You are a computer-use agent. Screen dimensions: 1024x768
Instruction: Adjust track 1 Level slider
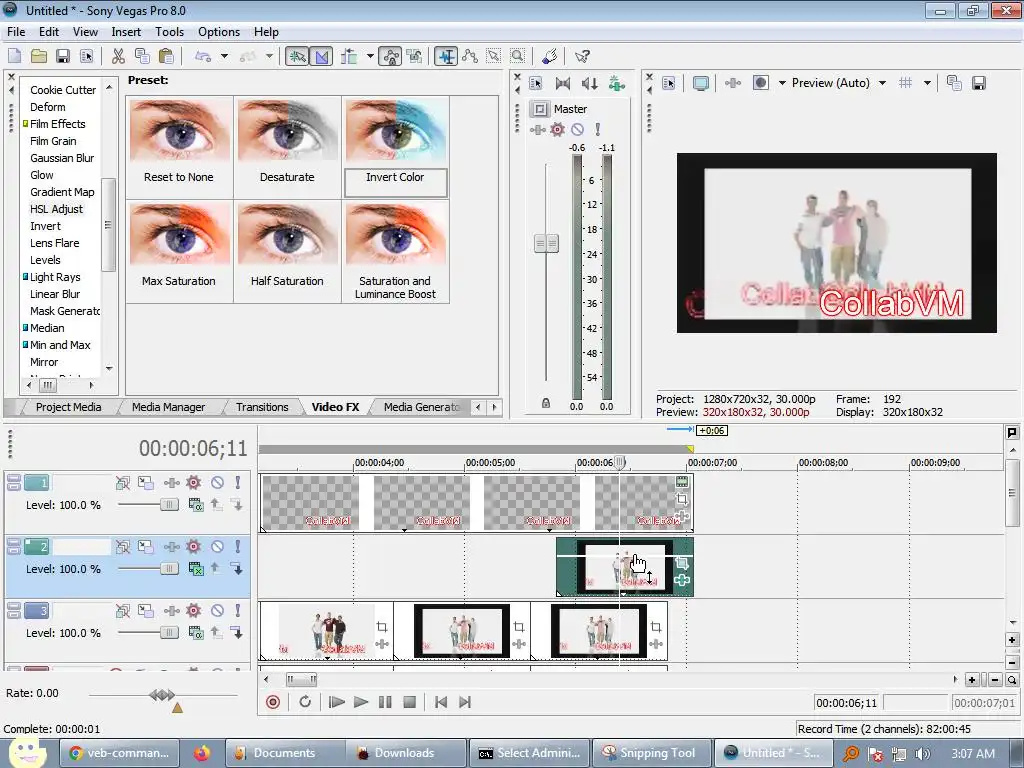click(x=168, y=505)
